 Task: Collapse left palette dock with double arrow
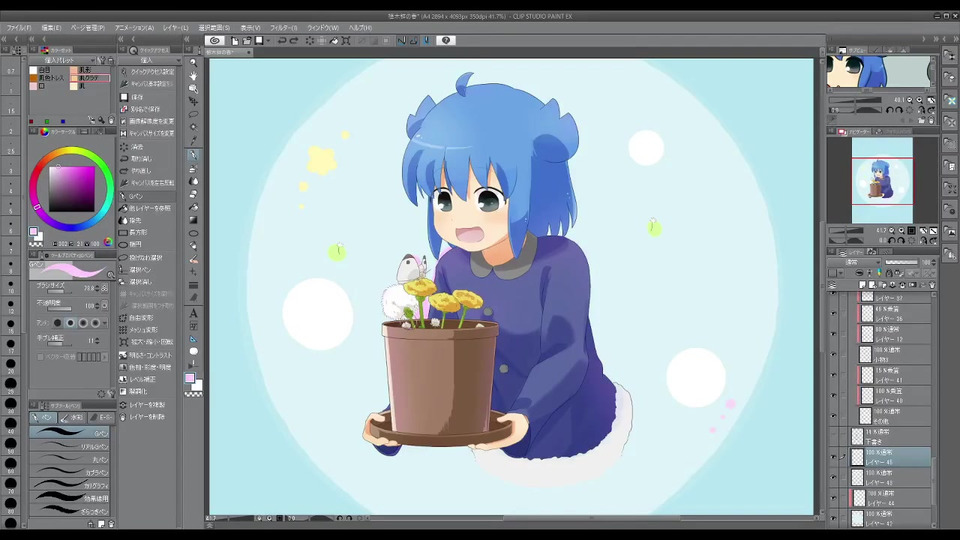pos(5,39)
